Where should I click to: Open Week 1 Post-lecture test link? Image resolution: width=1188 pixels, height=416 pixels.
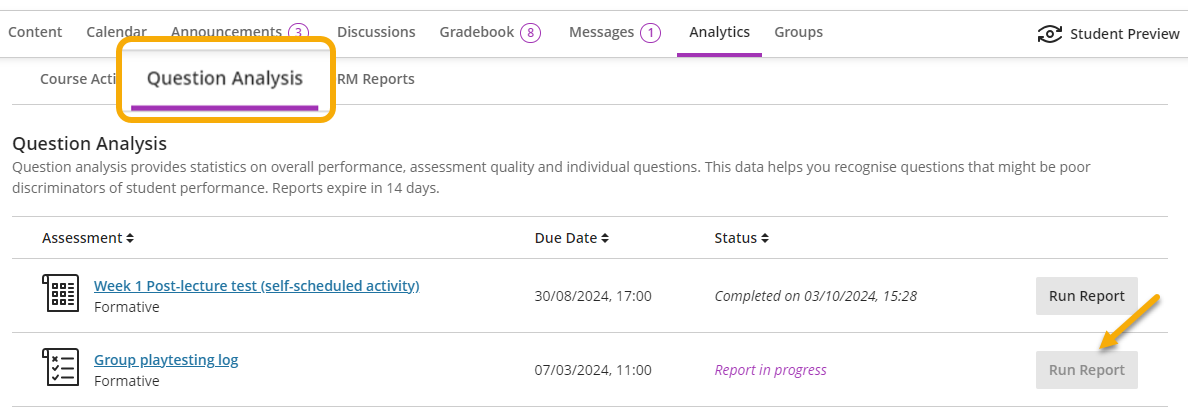256,286
